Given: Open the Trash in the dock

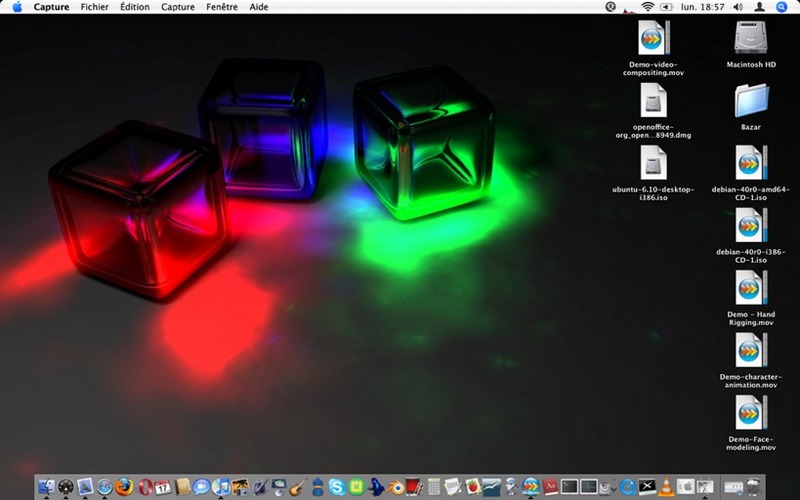Looking at the screenshot, I should pyautogui.click(x=752, y=487).
